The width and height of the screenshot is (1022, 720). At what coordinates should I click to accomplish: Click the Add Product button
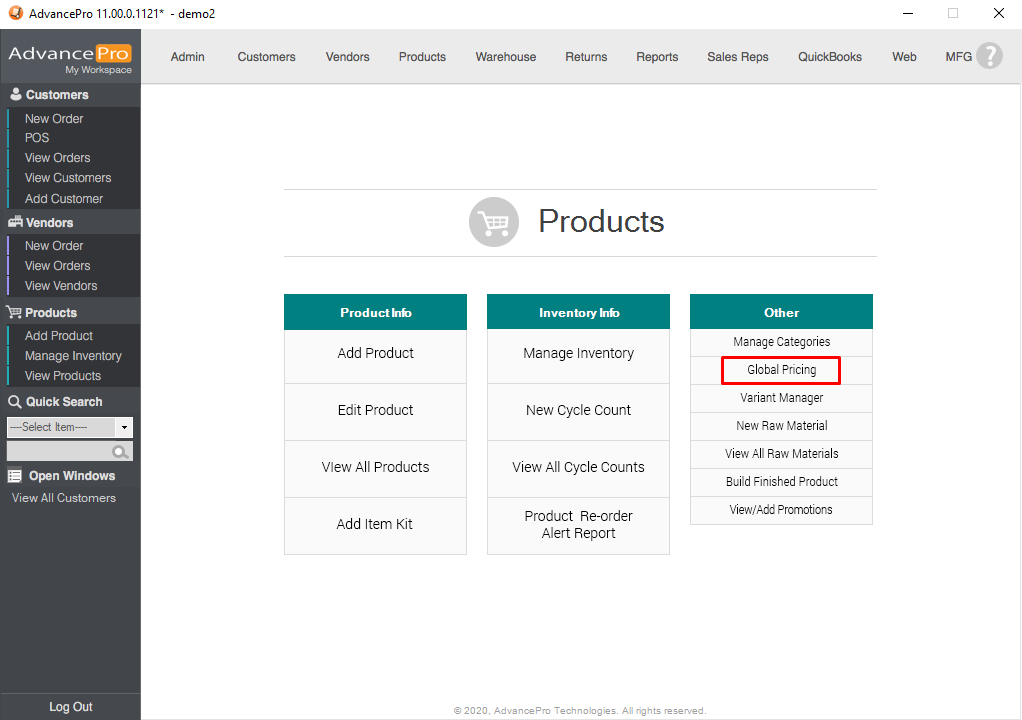click(x=375, y=354)
